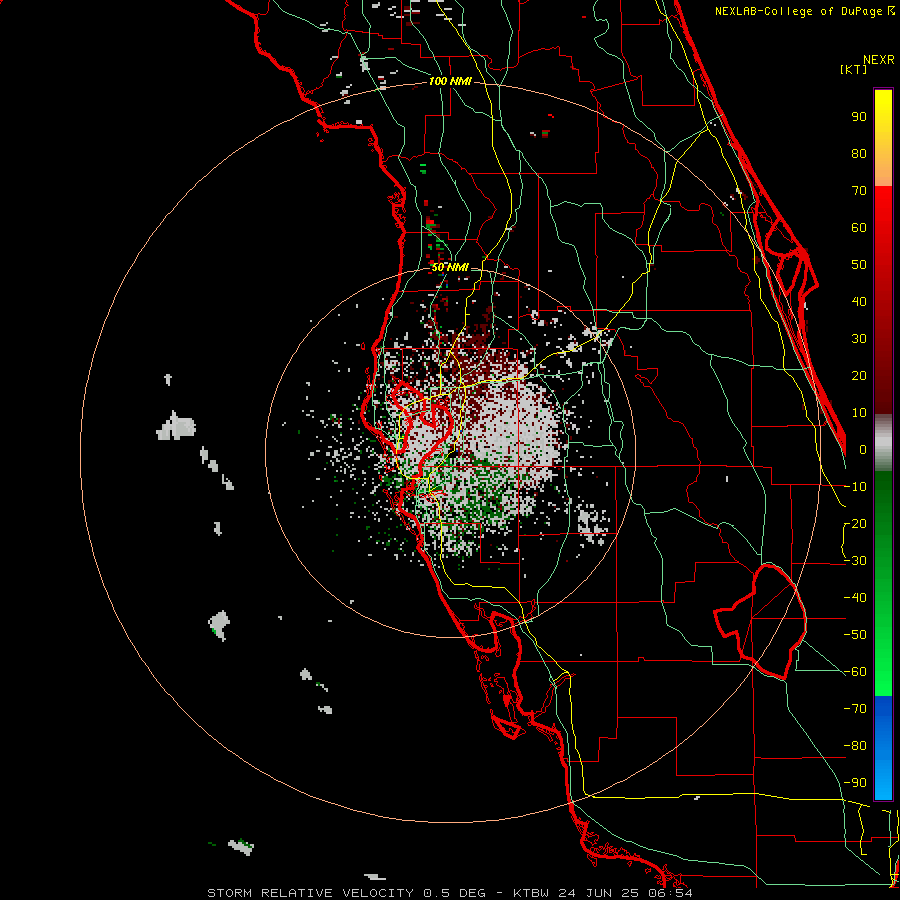Click the -10 knot scale label
This screenshot has width=900, height=900.
855,487
